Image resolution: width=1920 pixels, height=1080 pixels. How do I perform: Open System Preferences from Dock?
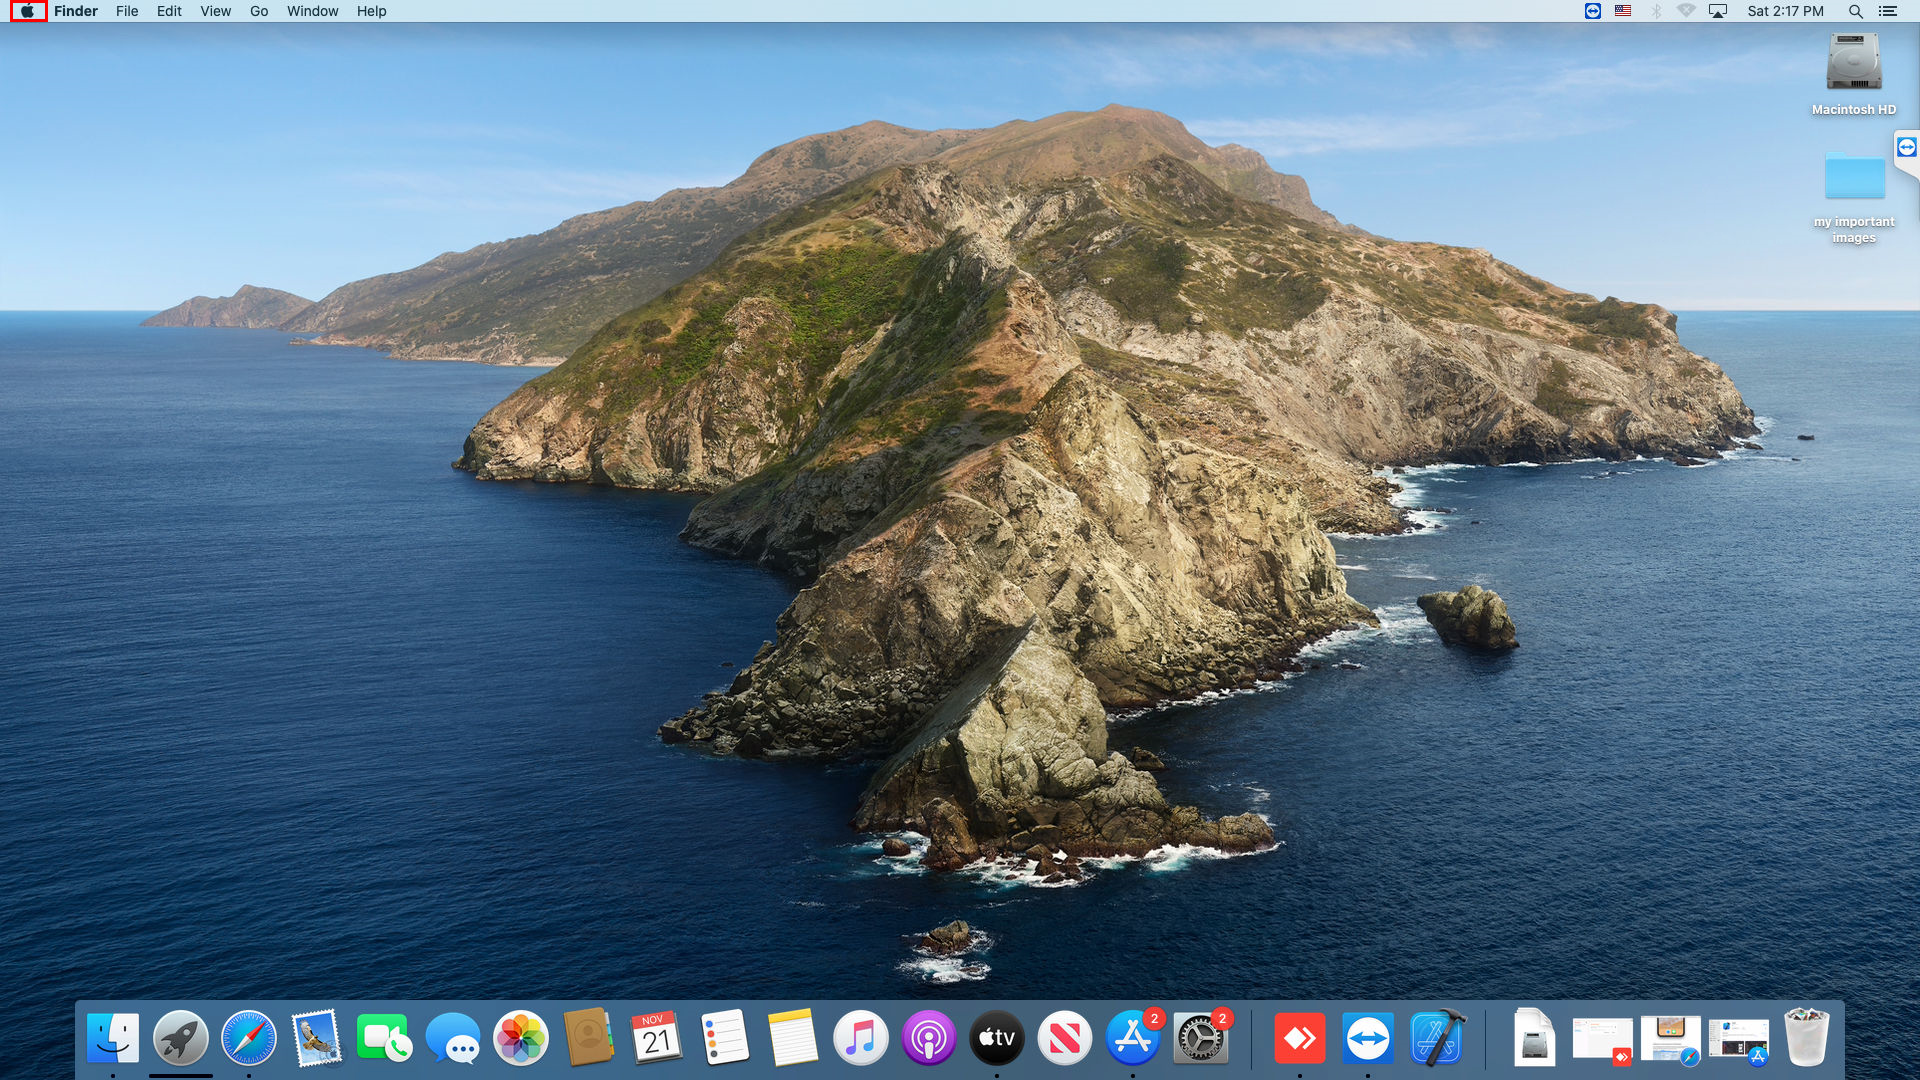[x=1200, y=1038]
